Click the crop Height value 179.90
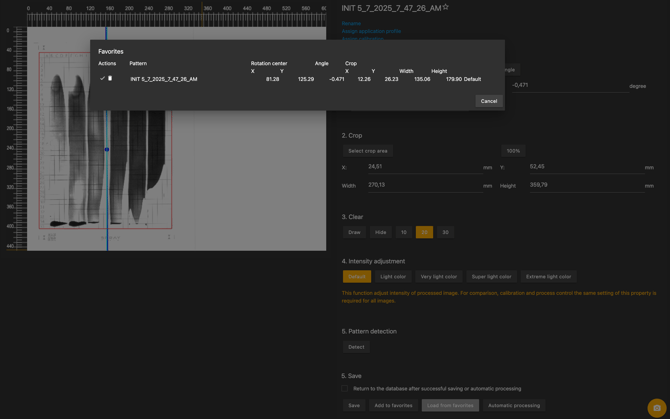This screenshot has width=670, height=419. point(454,79)
